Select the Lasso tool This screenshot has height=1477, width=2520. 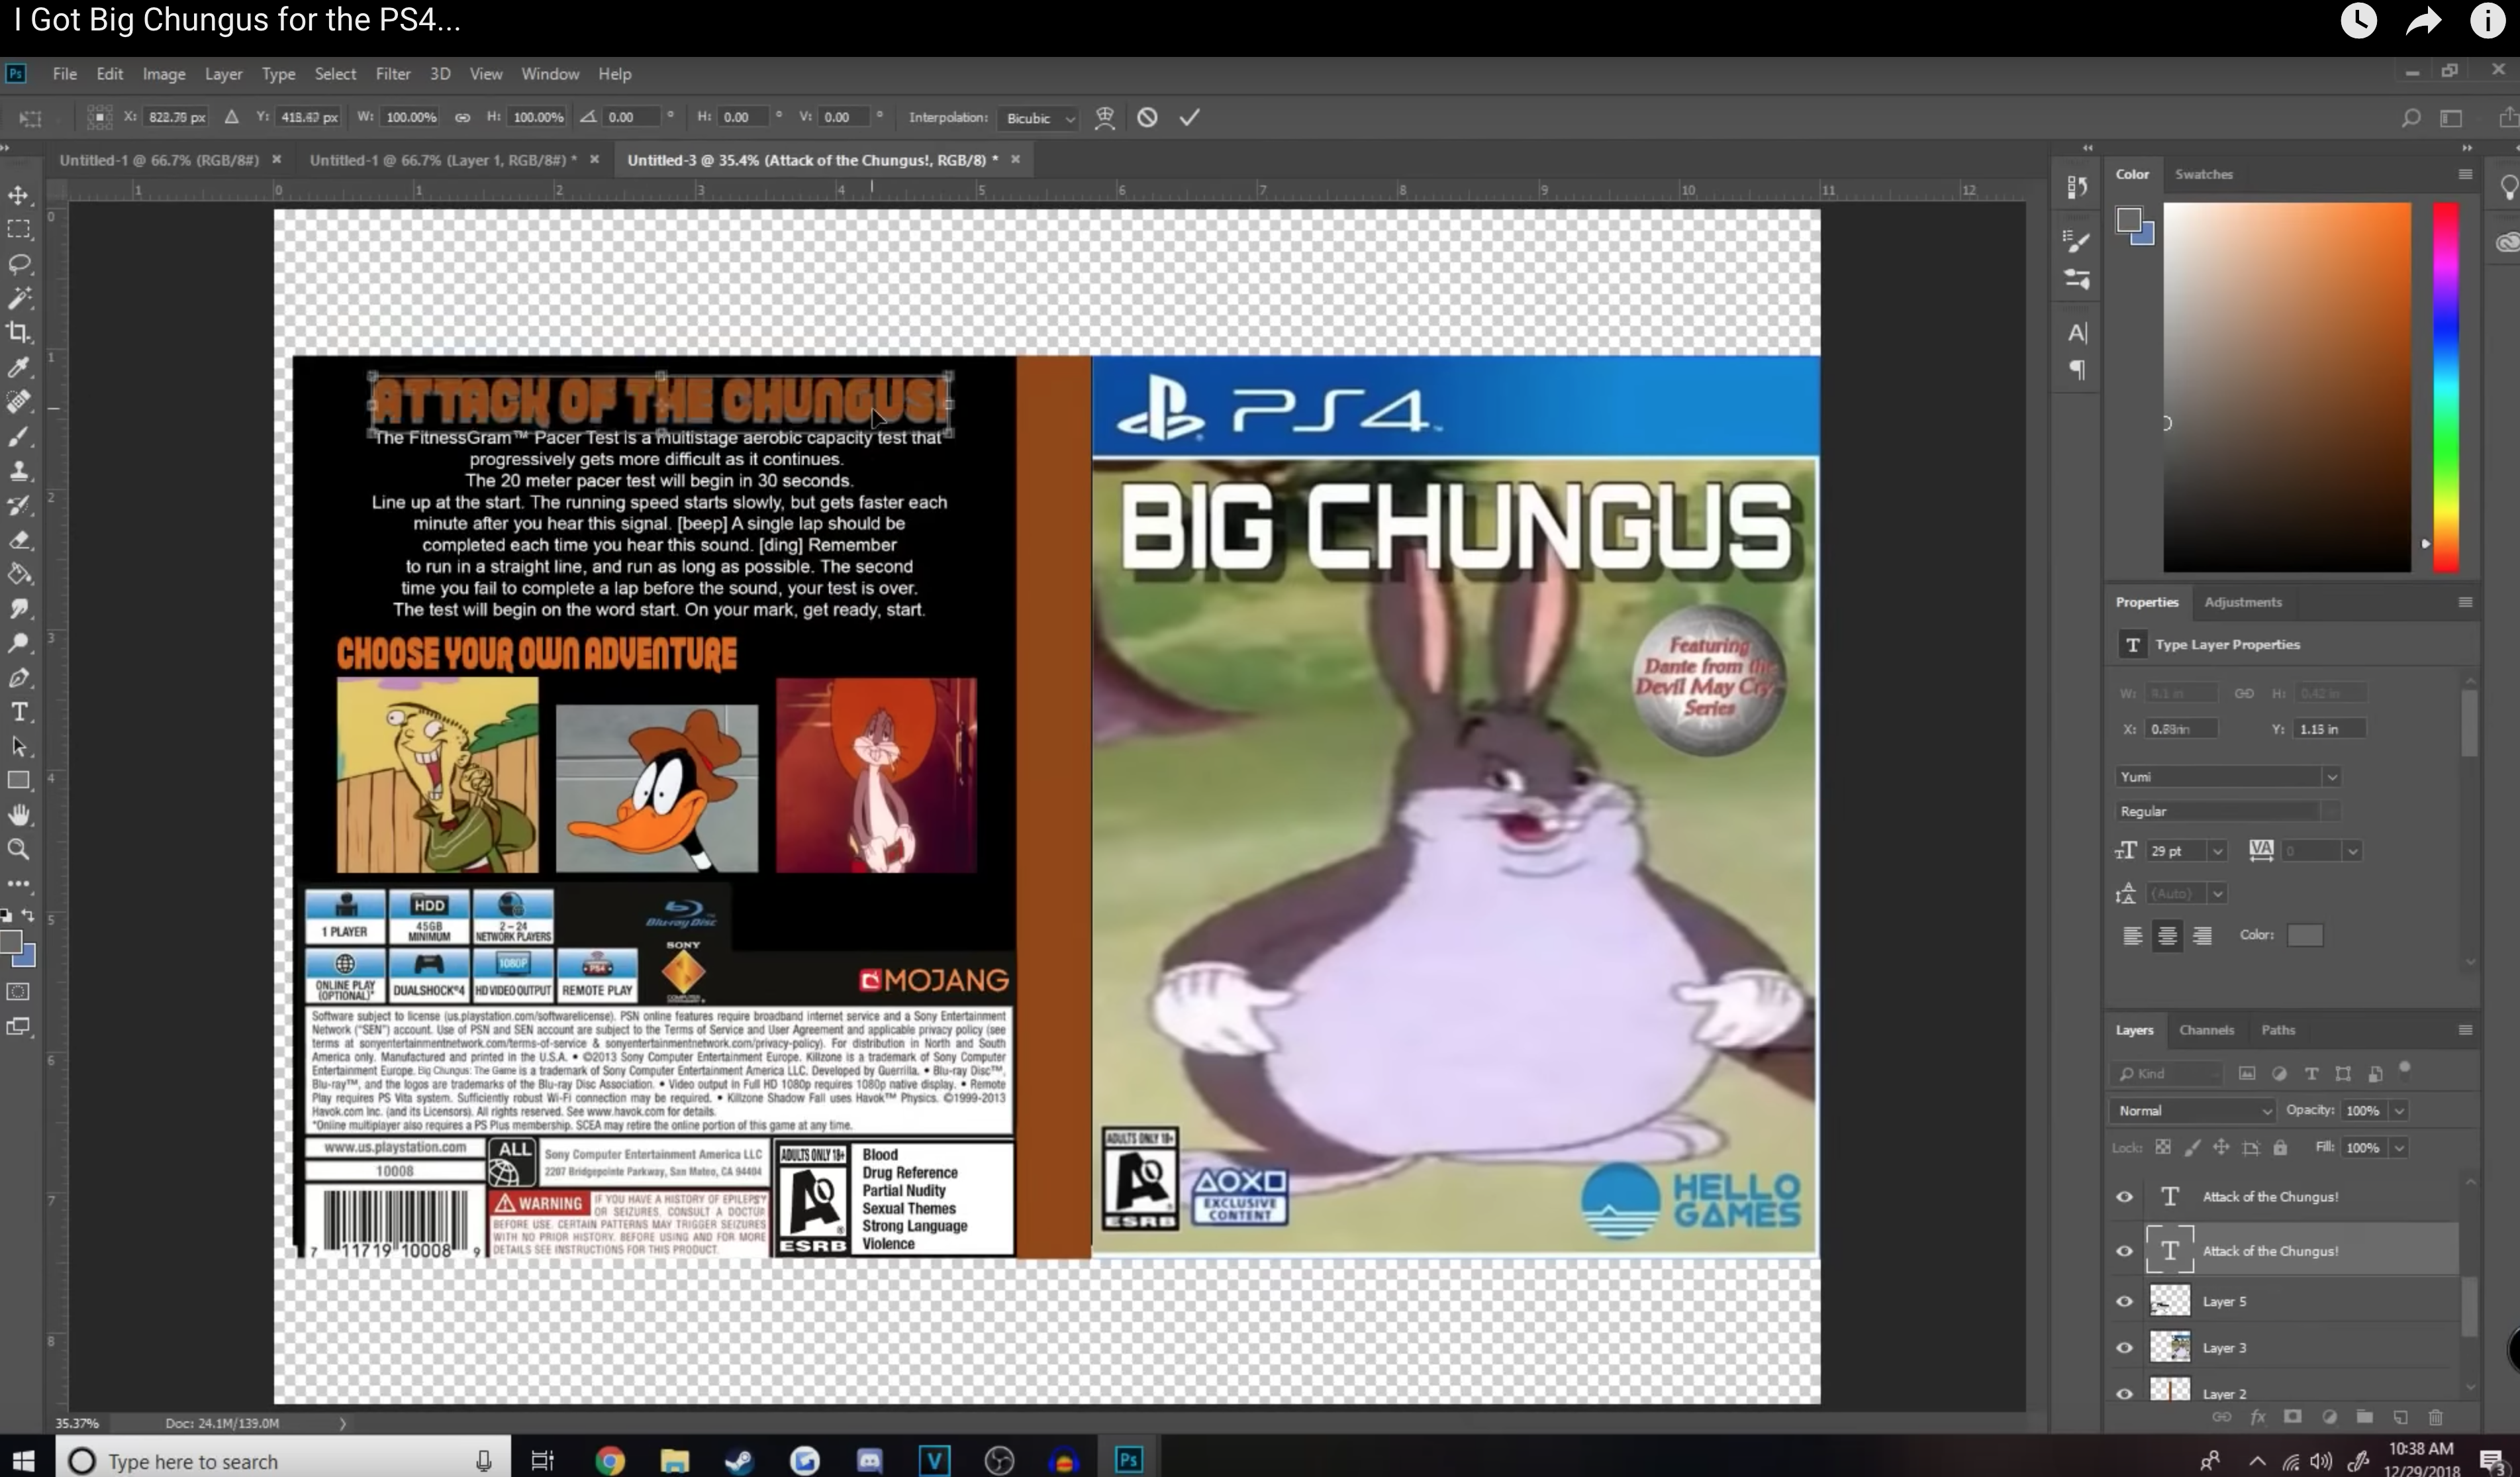(19, 264)
